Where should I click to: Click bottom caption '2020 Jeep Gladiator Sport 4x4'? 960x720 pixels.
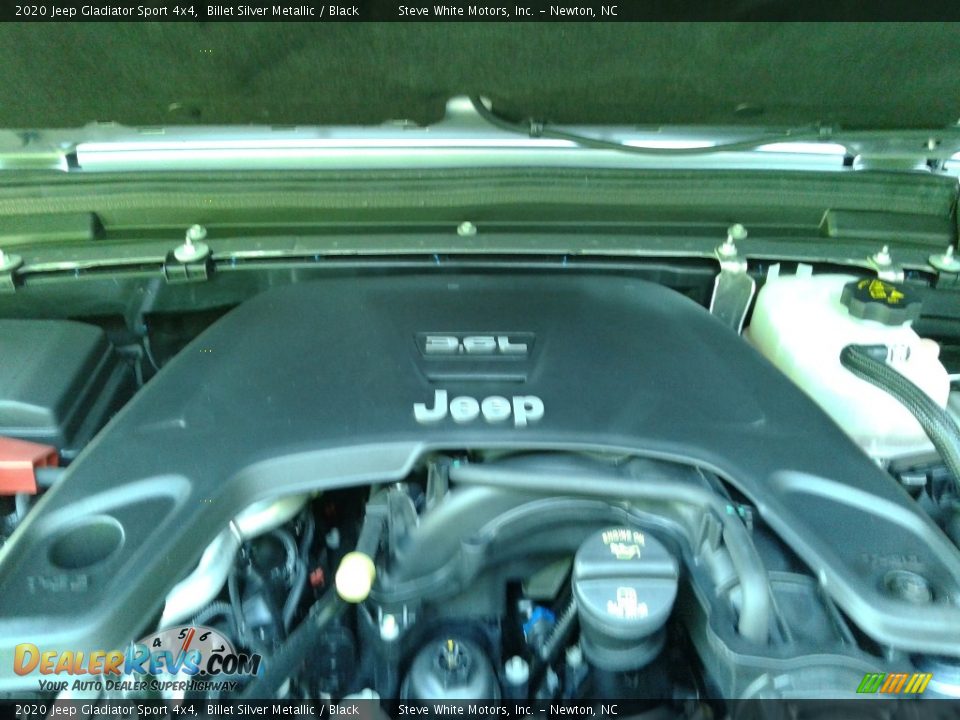[x=105, y=710]
